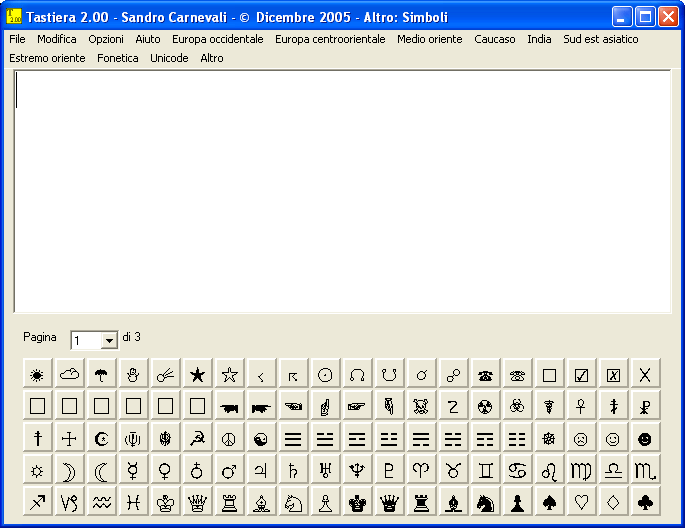
Task: Insert the snowman symbol
Action: (133, 374)
